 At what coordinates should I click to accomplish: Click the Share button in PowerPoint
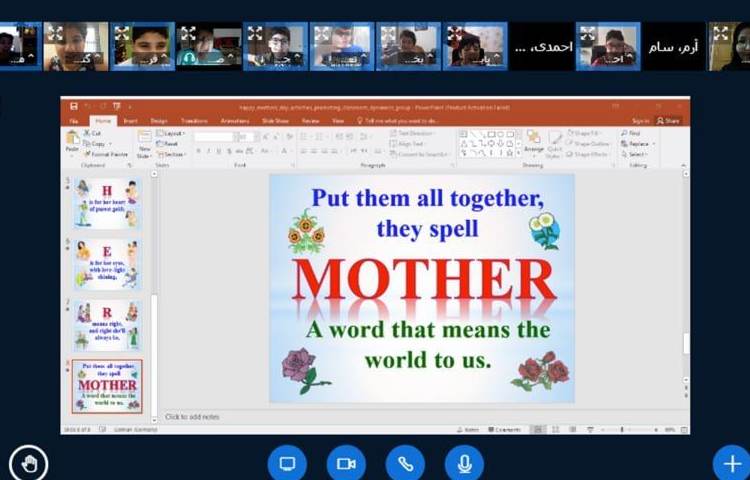pyautogui.click(x=668, y=120)
